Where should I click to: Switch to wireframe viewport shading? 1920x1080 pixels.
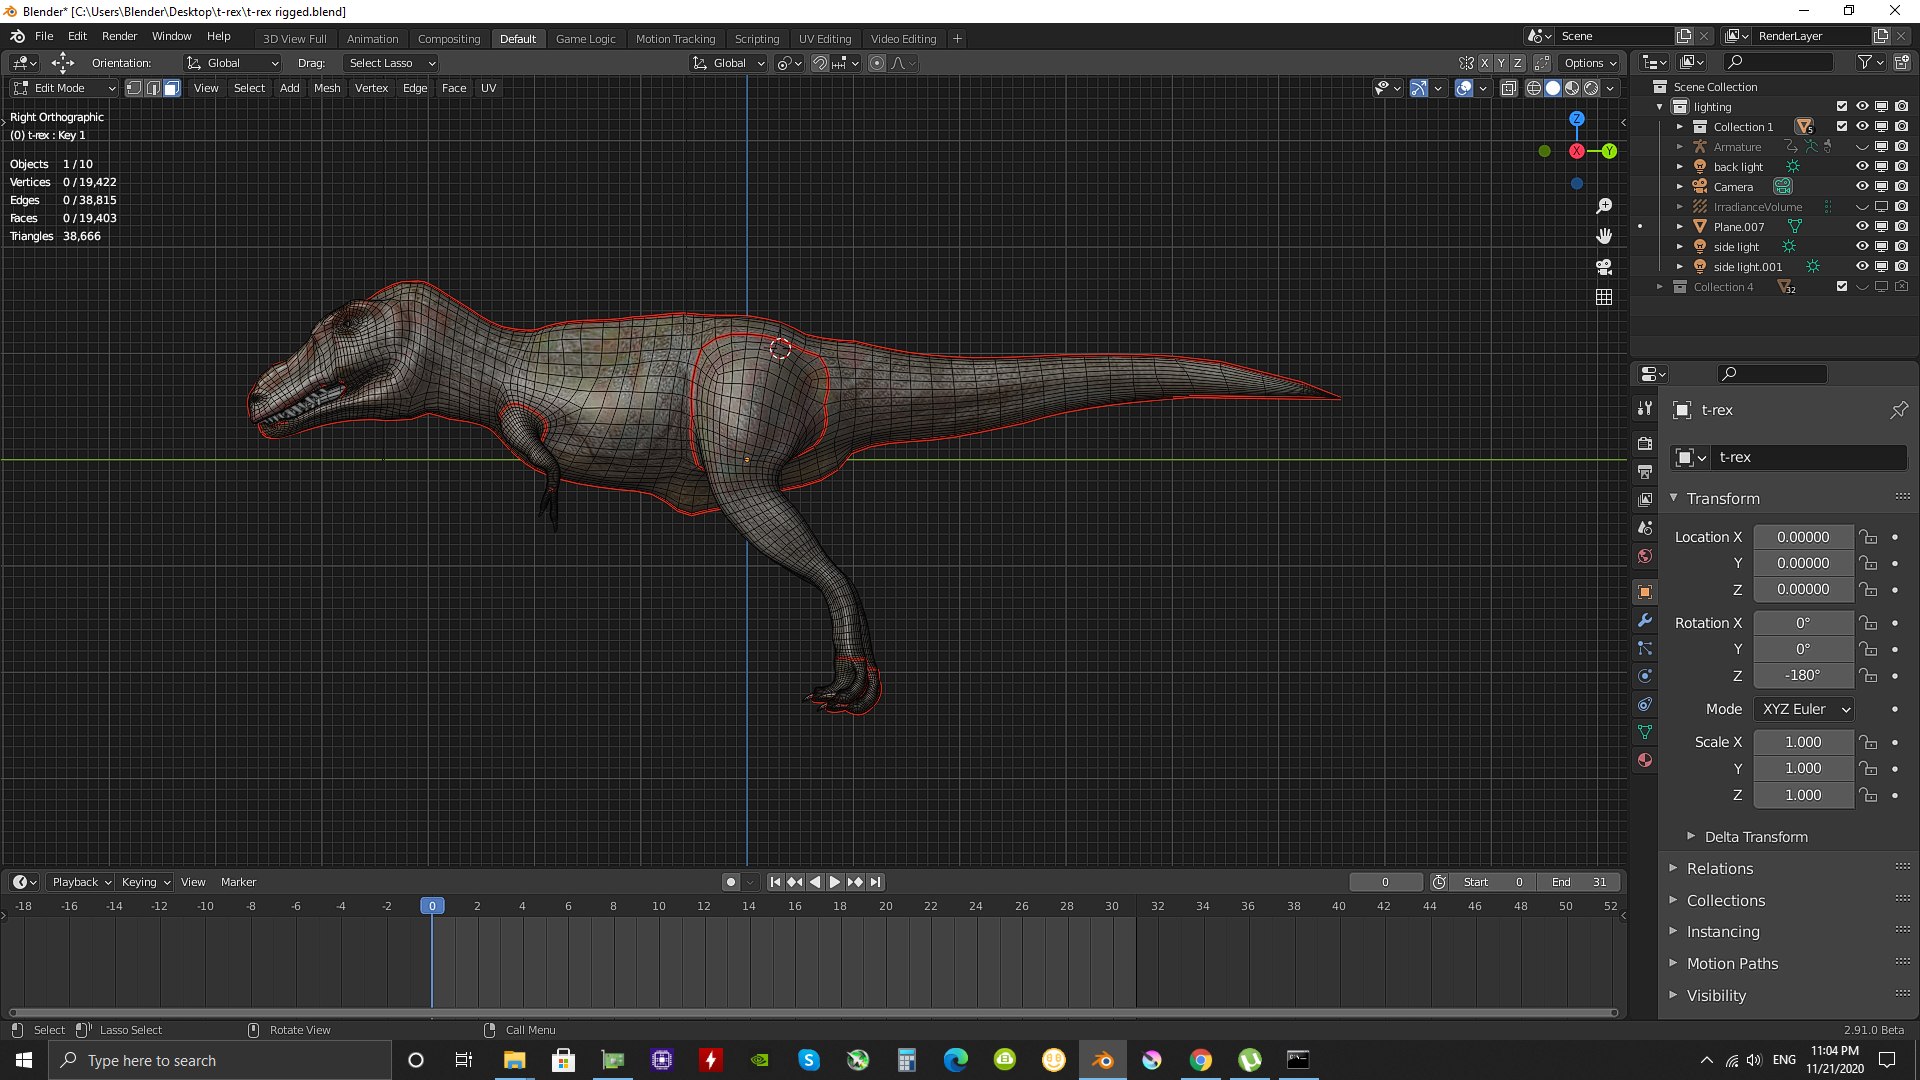(x=1534, y=88)
